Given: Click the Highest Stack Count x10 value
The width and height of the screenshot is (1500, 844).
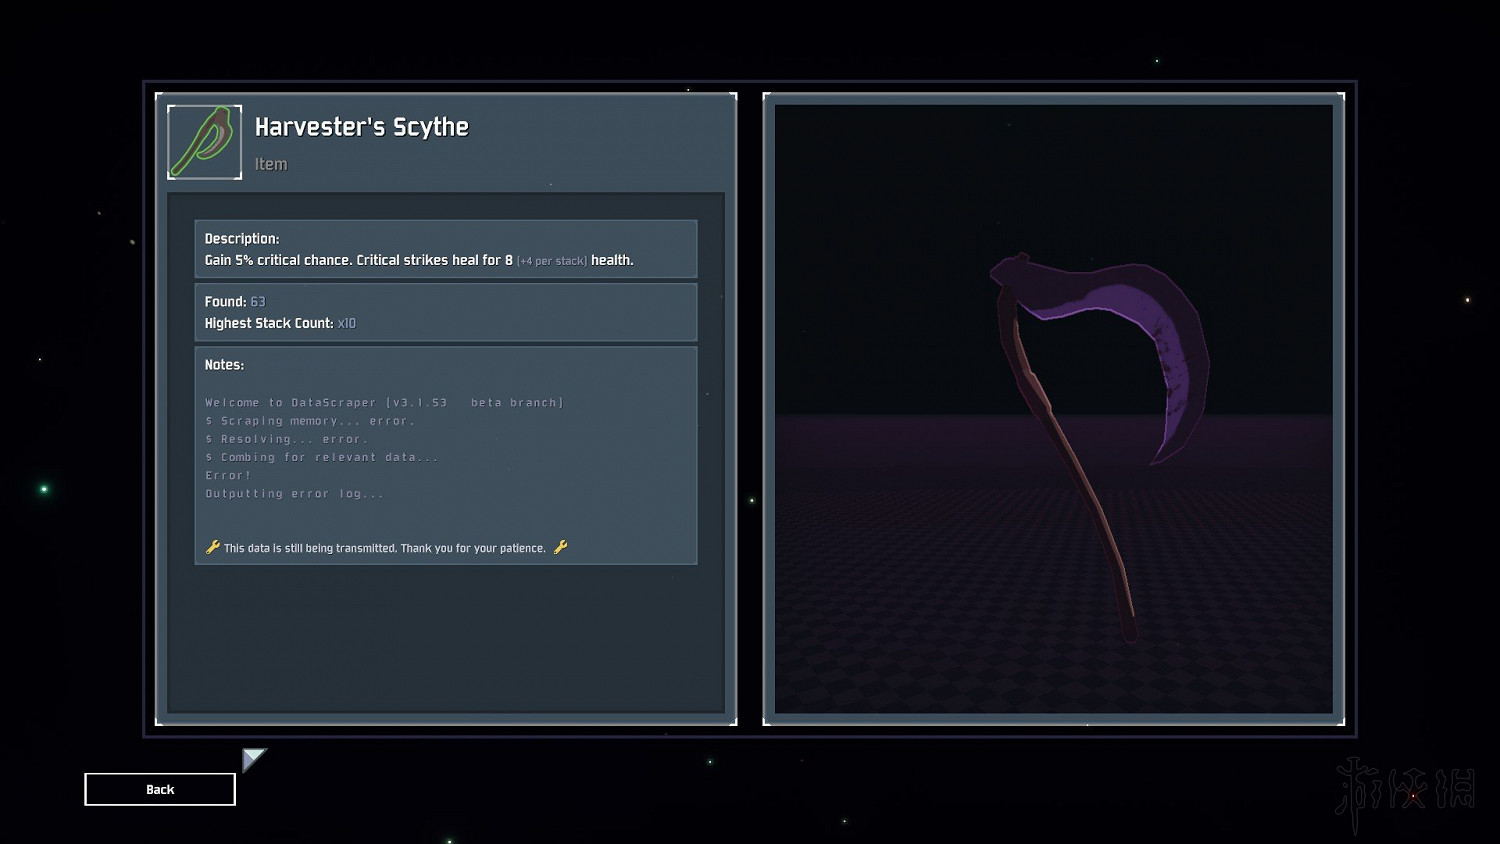Looking at the screenshot, I should [x=346, y=323].
